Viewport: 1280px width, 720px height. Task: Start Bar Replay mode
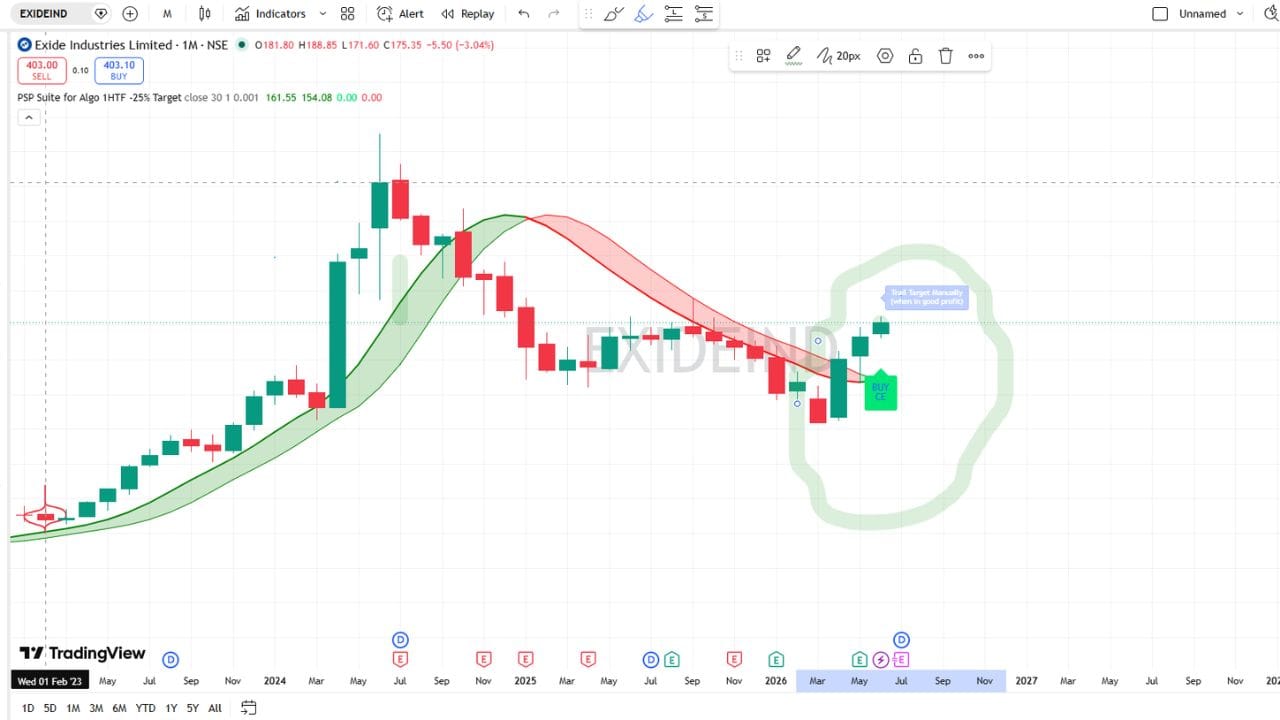[x=468, y=14]
